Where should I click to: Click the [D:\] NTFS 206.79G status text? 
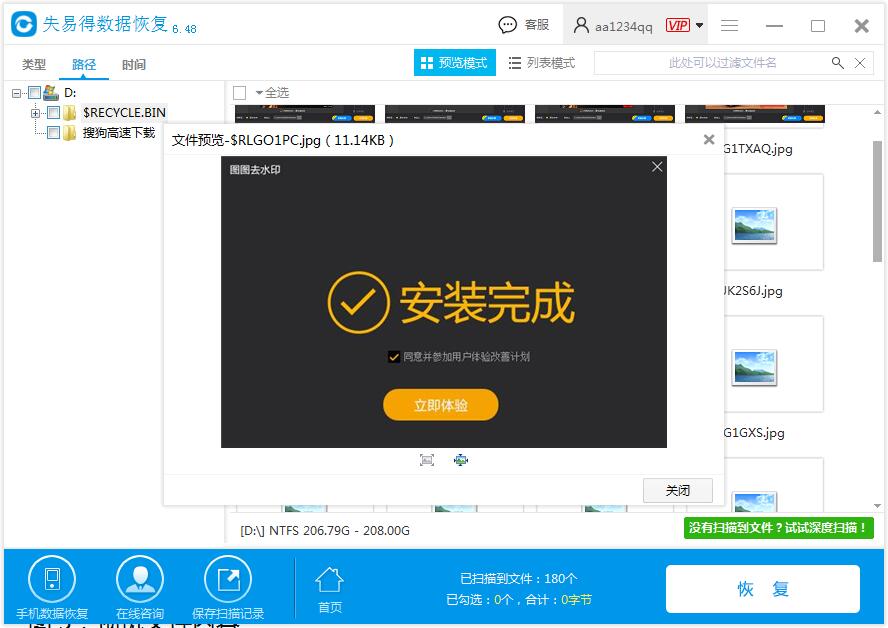click(325, 531)
